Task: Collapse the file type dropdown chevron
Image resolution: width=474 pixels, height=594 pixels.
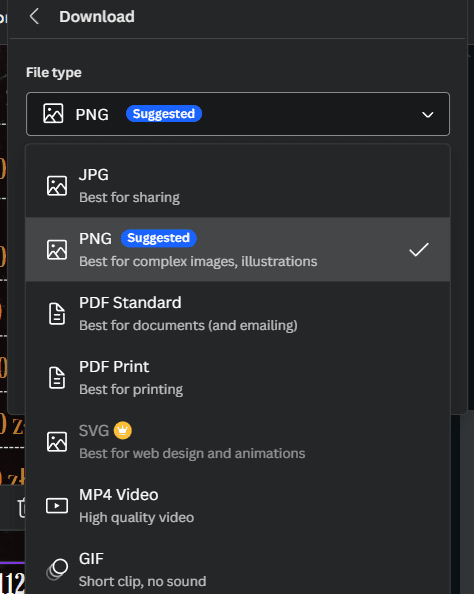Action: [428, 114]
